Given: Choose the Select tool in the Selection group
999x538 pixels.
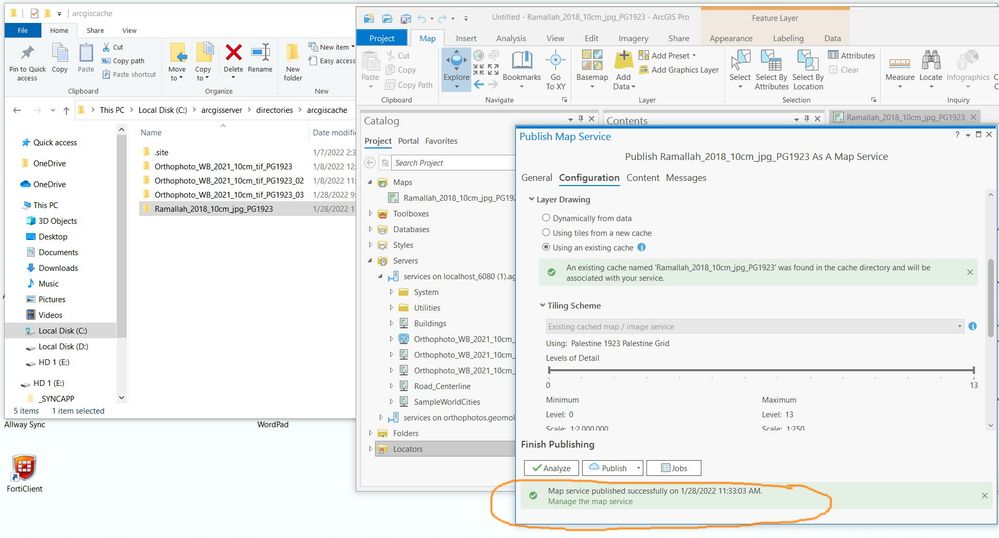Looking at the screenshot, I should click(x=740, y=69).
